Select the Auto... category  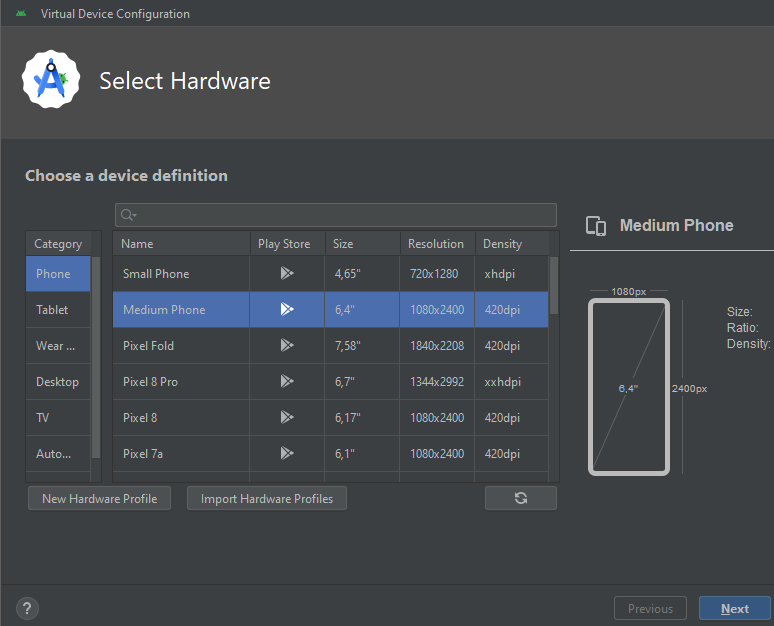point(58,454)
